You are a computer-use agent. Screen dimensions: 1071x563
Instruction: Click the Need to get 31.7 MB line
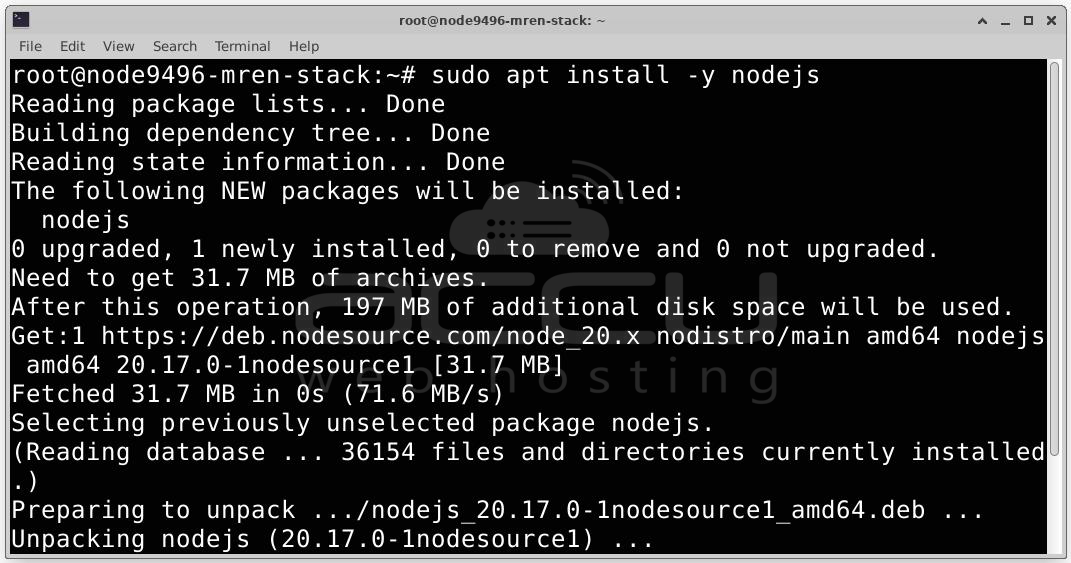coord(250,278)
